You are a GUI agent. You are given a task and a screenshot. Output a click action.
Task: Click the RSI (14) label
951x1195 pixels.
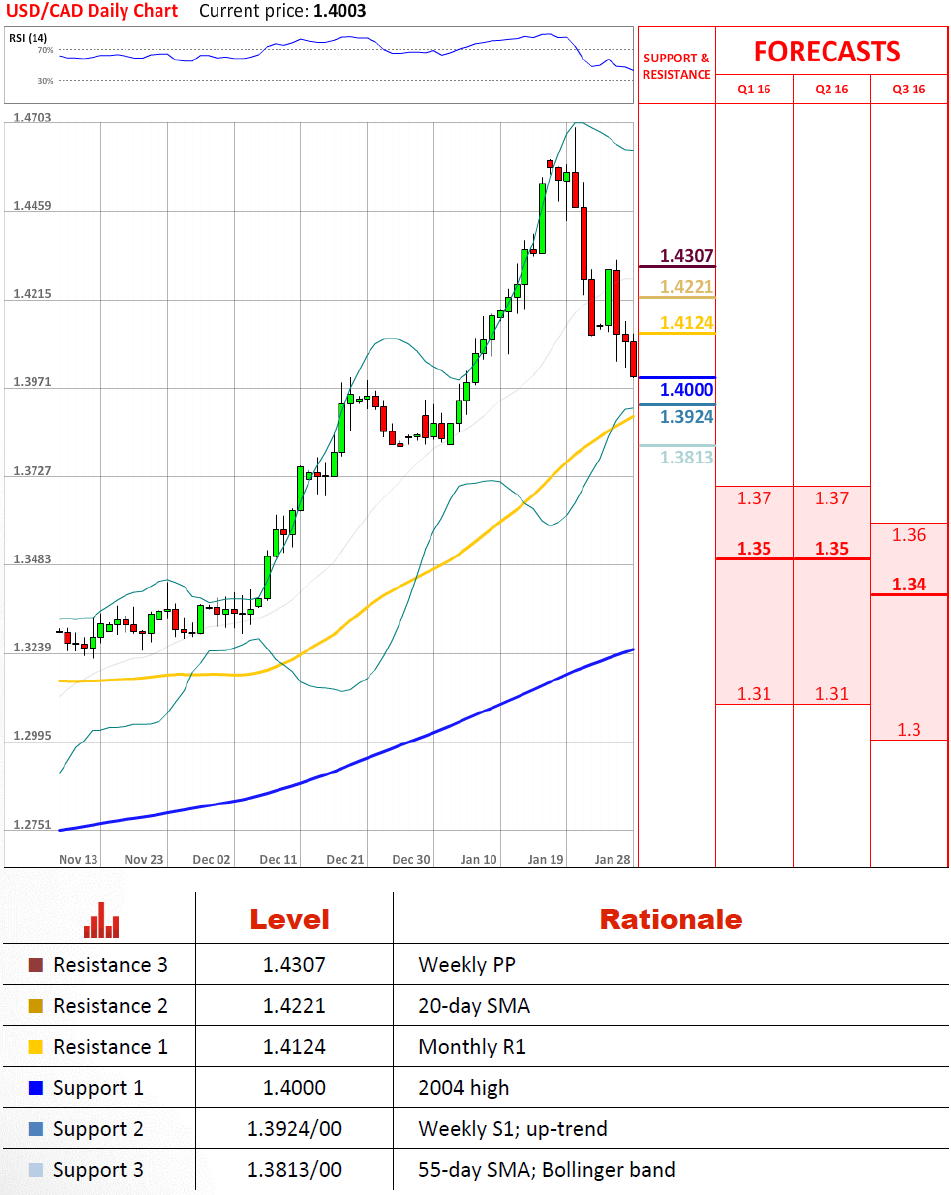28,38
